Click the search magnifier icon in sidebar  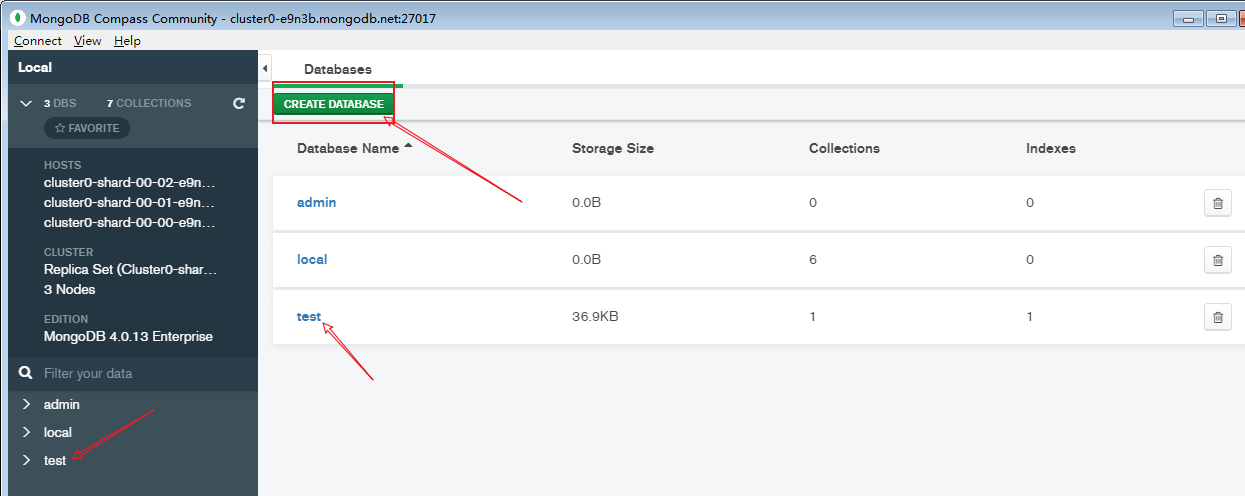click(x=26, y=373)
